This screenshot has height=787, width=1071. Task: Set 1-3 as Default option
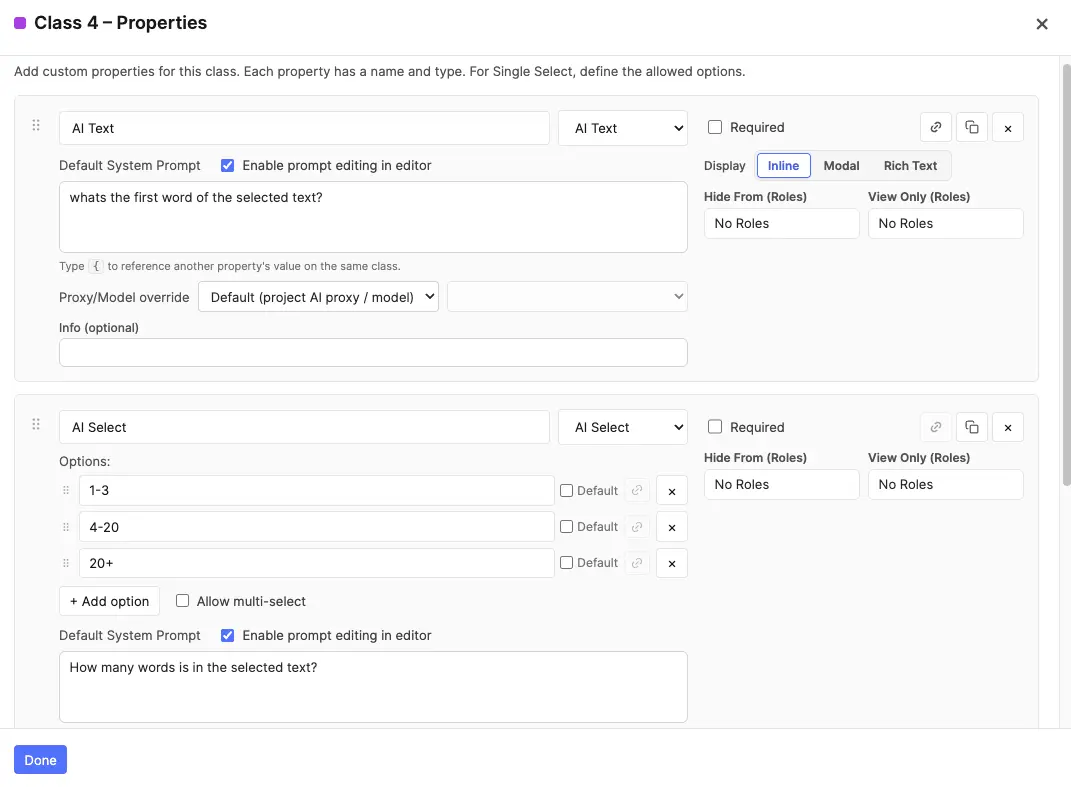[566, 491]
